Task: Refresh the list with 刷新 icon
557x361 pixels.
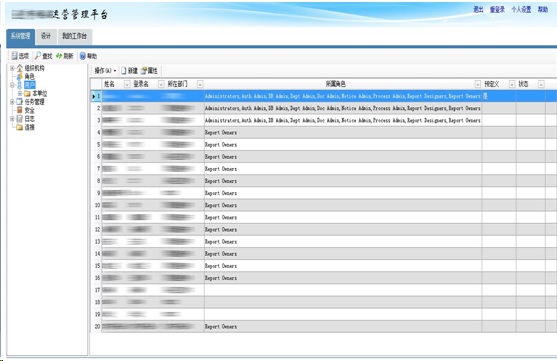Action: click(x=59, y=56)
